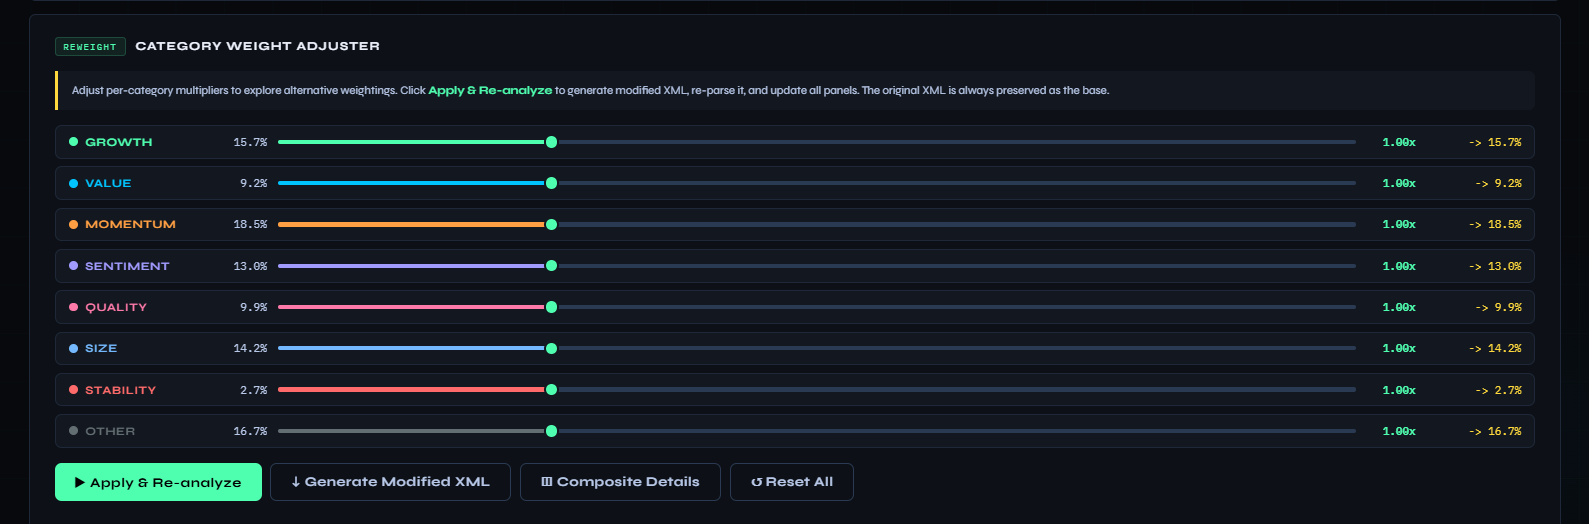1589x524 pixels.
Task: Click the Sentiment slider handle
Action: point(551,266)
